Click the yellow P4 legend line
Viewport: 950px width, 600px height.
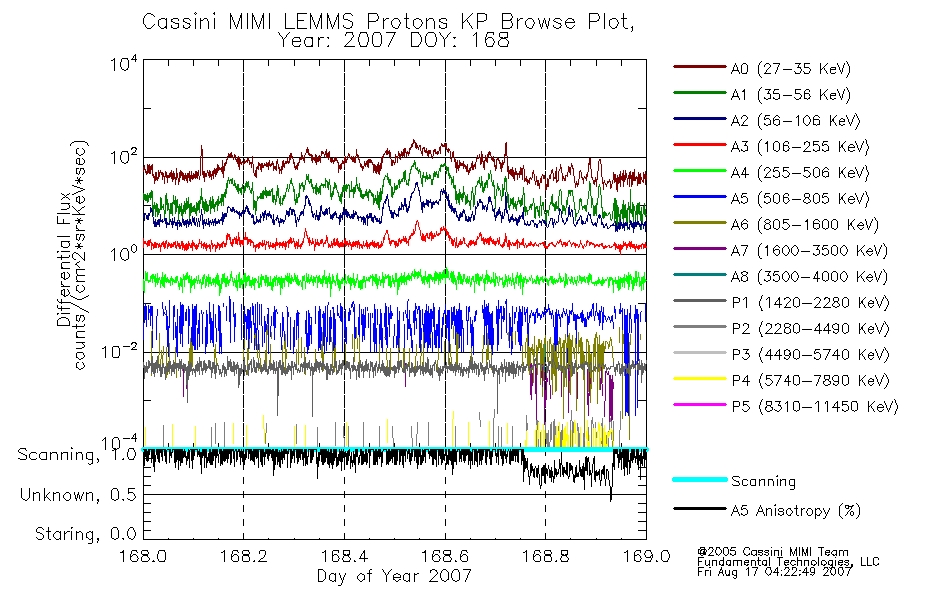[x=700, y=379]
